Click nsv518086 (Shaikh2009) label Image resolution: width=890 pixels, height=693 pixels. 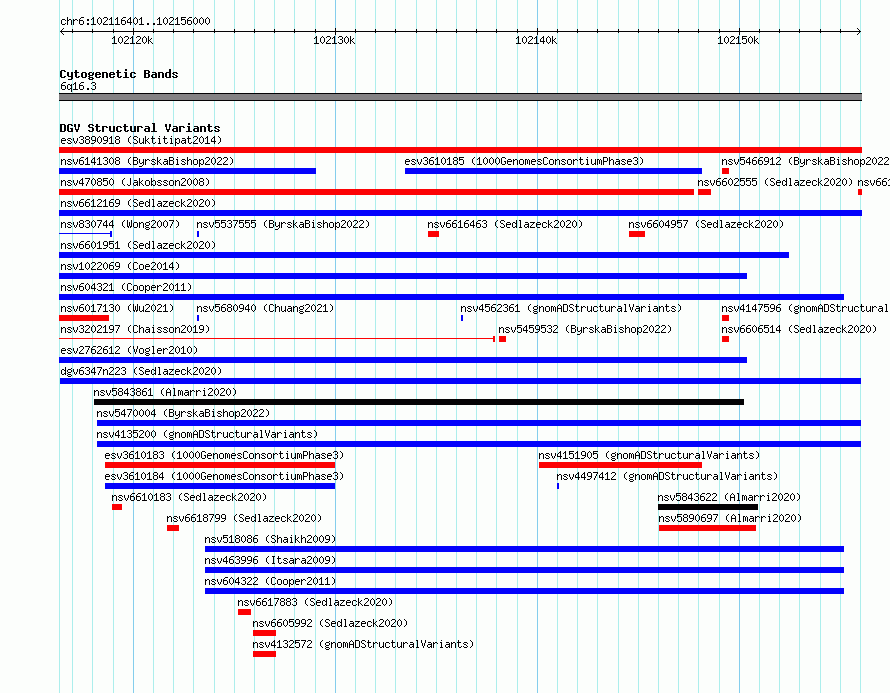click(x=270, y=539)
